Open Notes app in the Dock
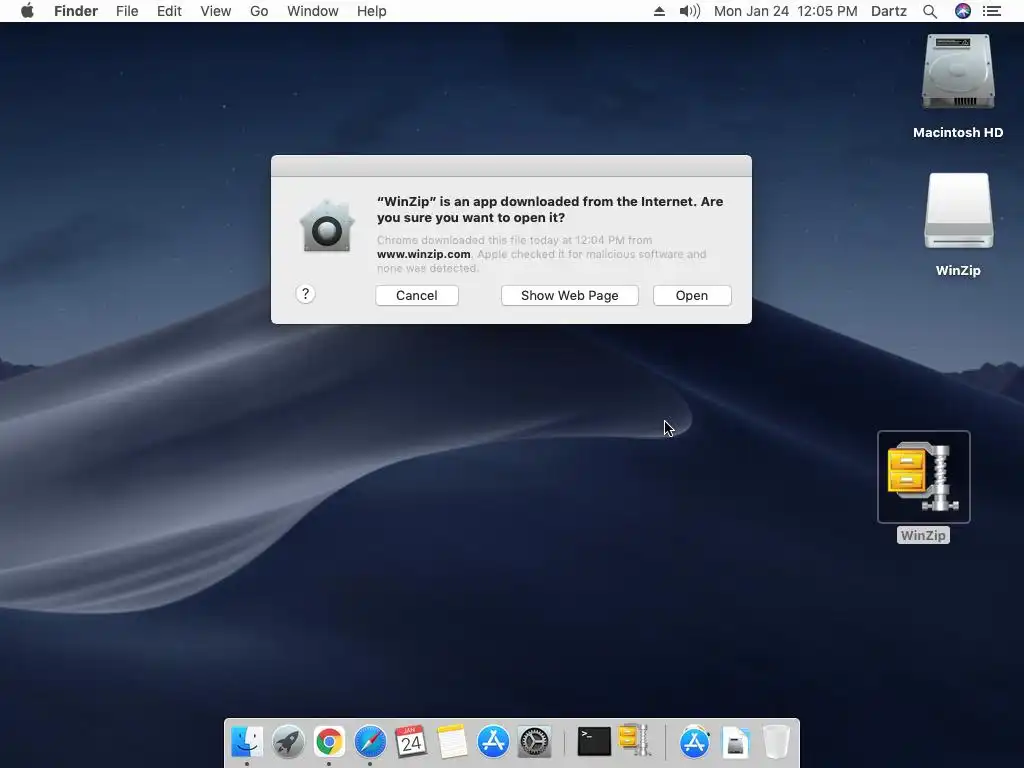This screenshot has width=1024, height=768. [452, 741]
